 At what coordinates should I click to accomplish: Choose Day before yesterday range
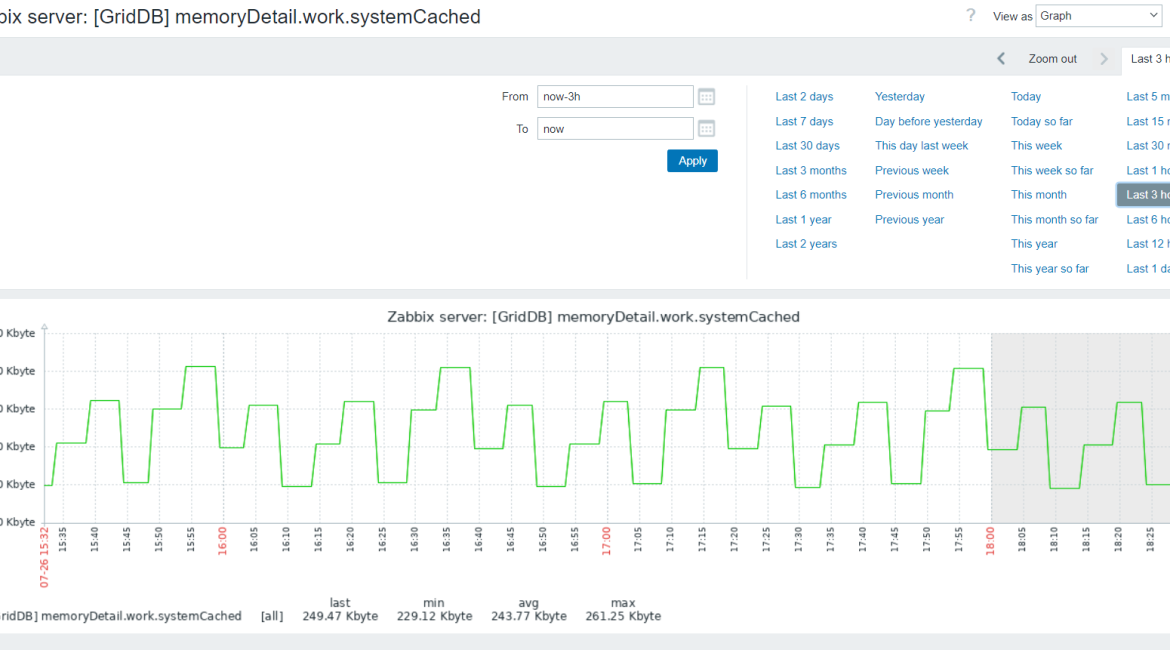tap(928, 122)
